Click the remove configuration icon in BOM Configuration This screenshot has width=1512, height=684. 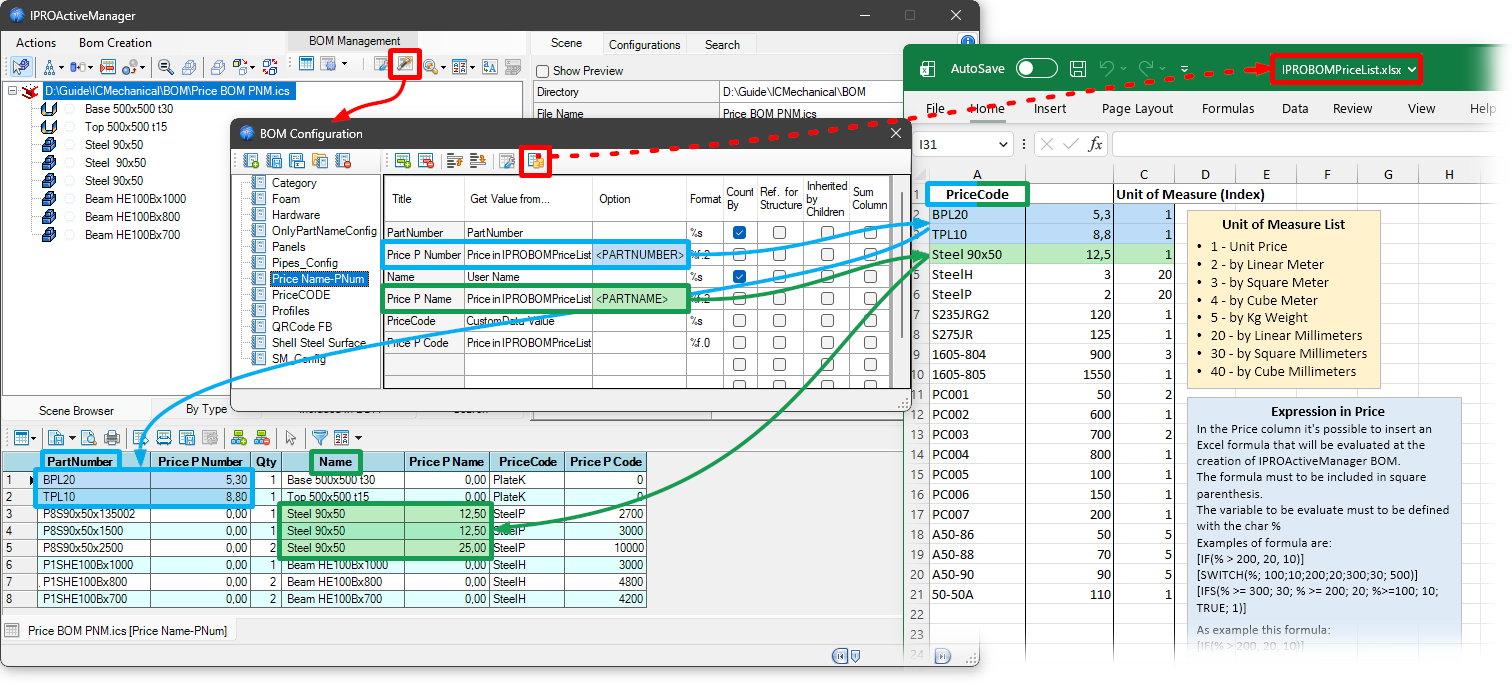coord(342,160)
